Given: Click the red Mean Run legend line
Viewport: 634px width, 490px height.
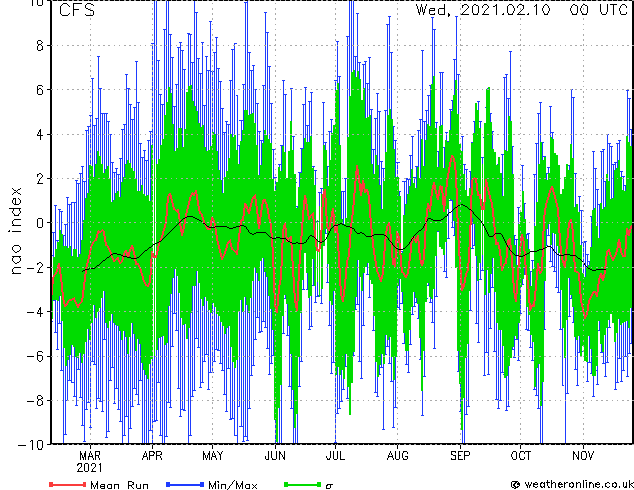Looking at the screenshot, I should coord(68,484).
